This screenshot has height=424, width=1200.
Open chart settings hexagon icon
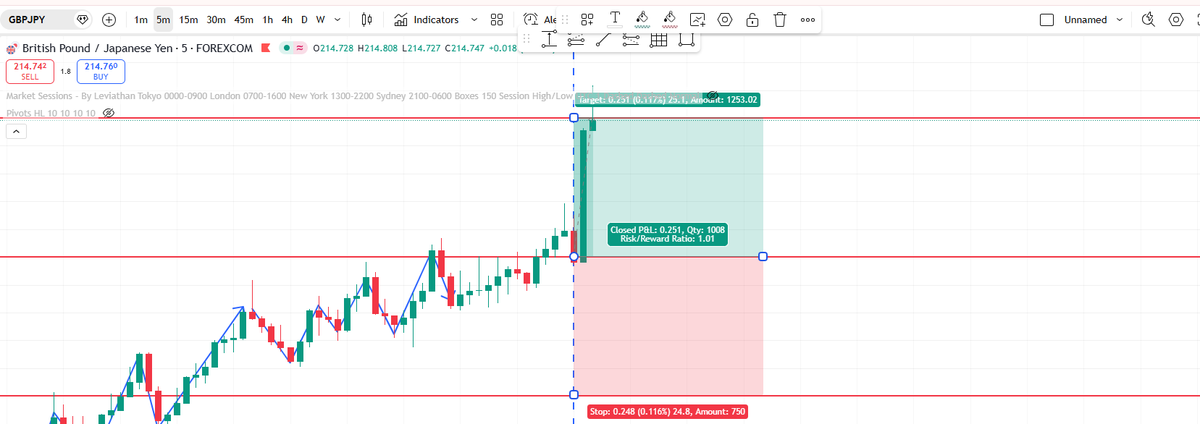[1176, 19]
